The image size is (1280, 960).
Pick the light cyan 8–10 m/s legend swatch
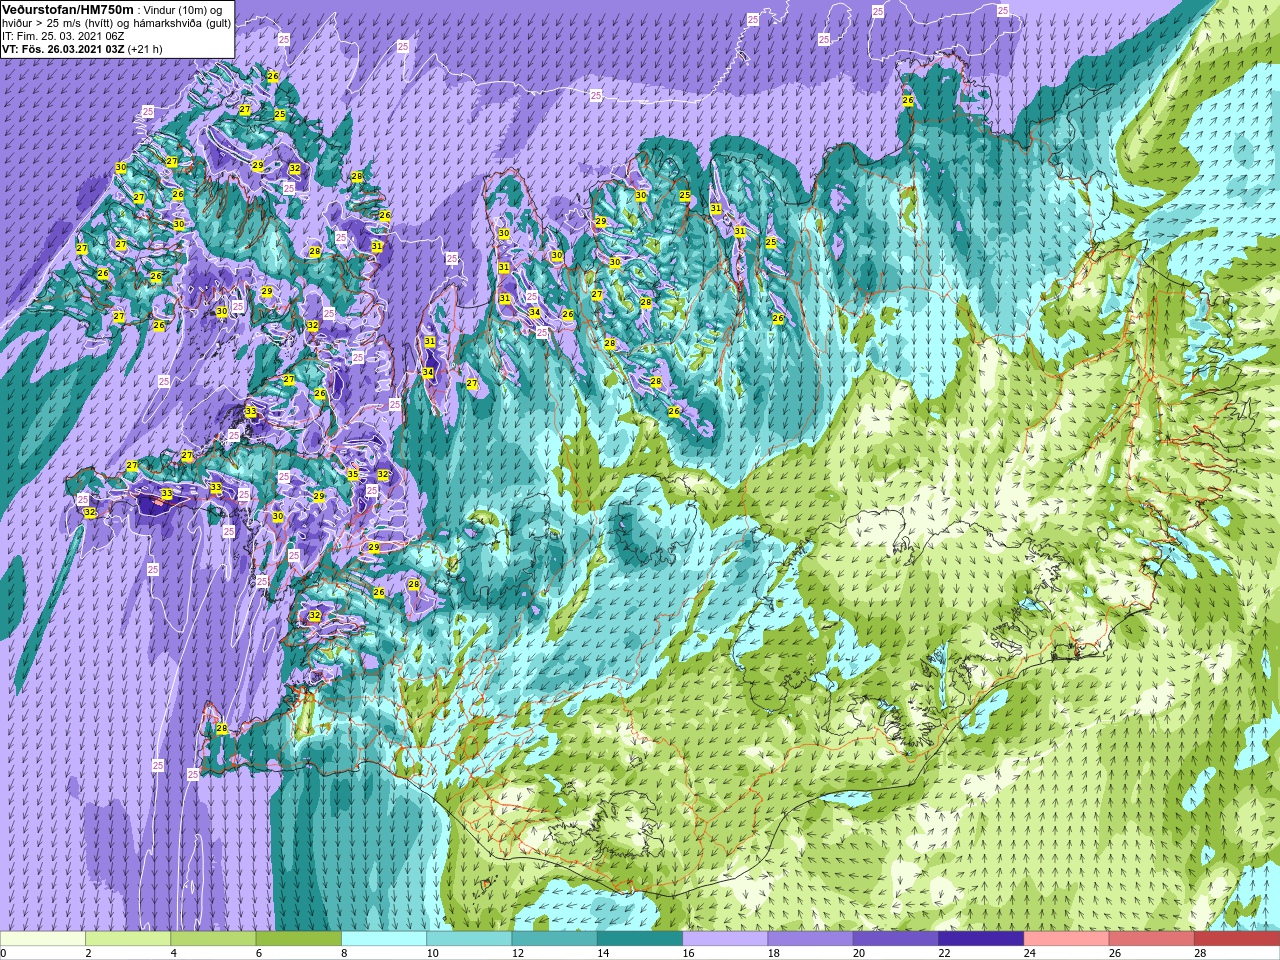pos(384,939)
